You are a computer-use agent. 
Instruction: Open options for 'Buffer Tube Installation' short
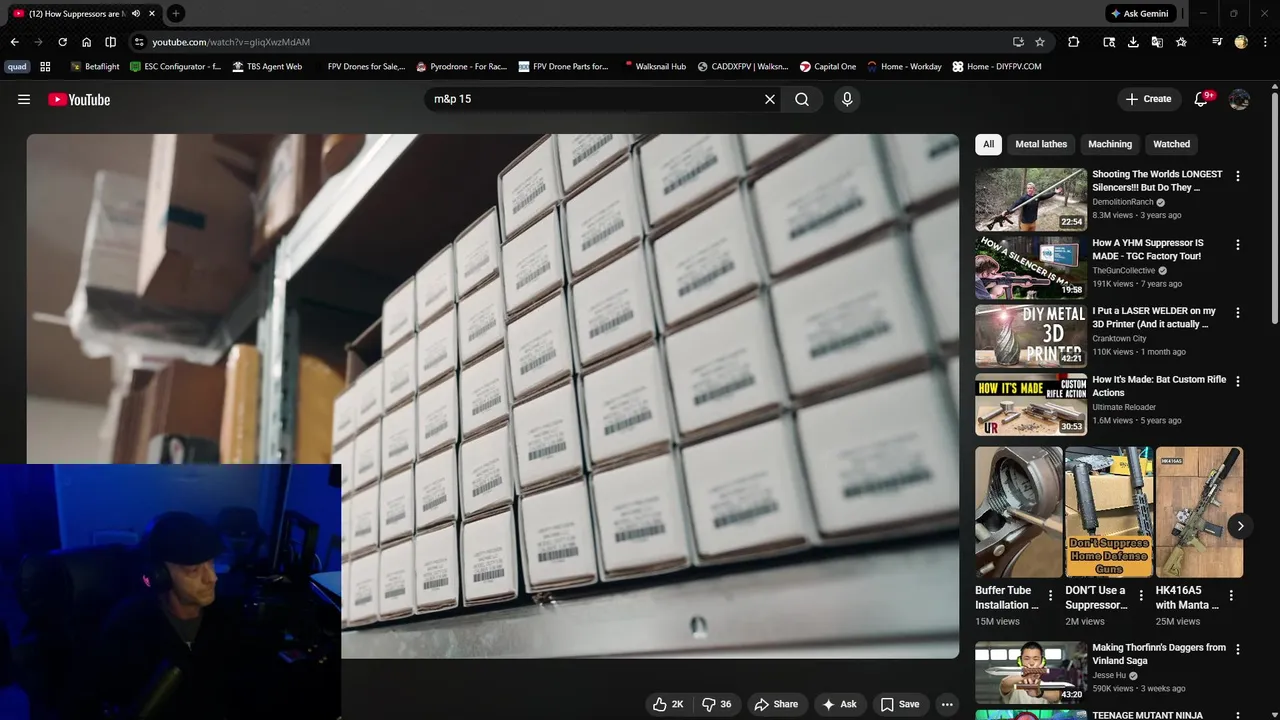tap(1051, 595)
